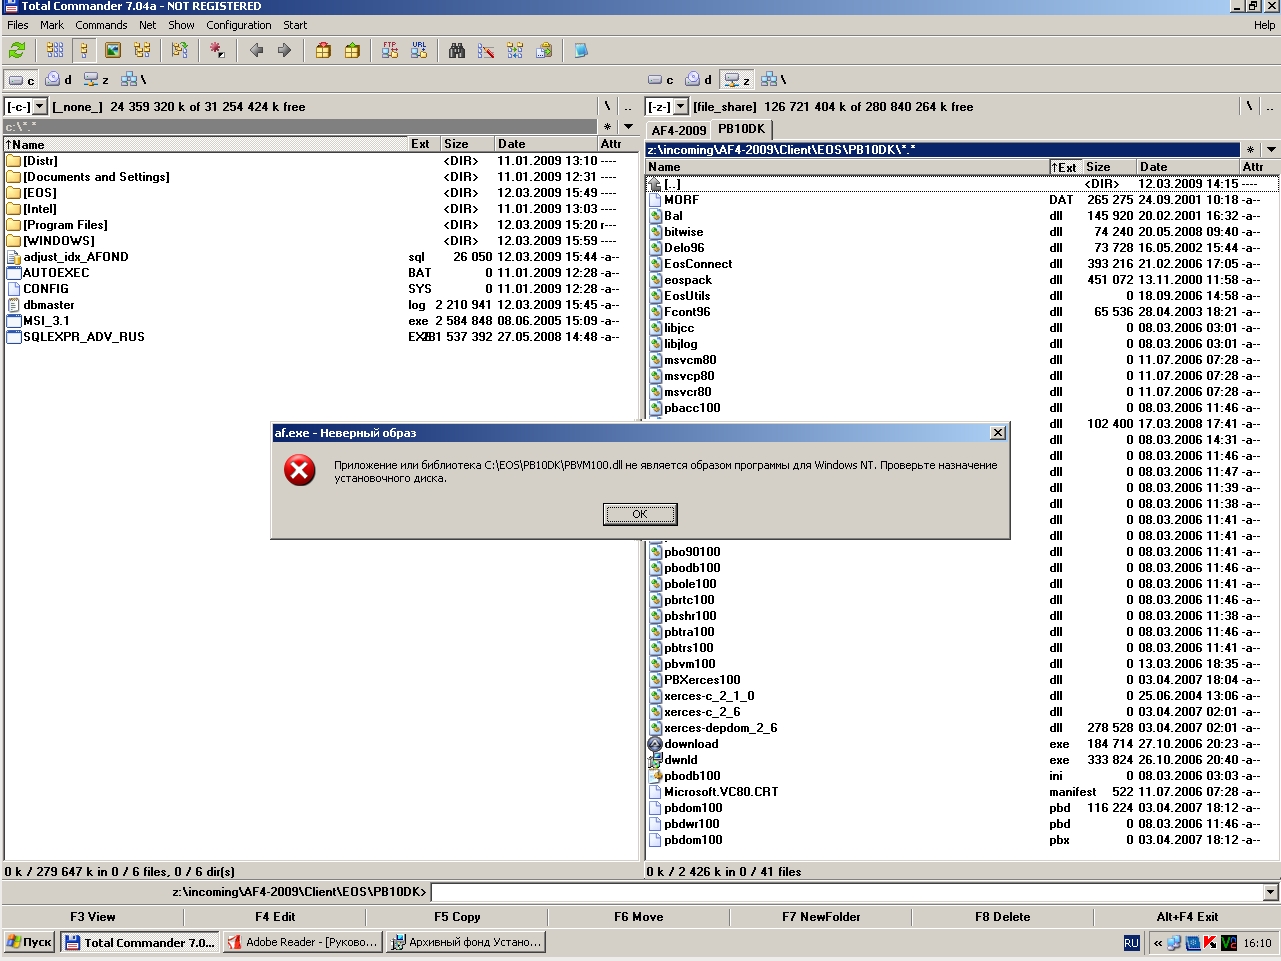Select drive d button in right panel
This screenshot has height=961, width=1281.
[698, 80]
